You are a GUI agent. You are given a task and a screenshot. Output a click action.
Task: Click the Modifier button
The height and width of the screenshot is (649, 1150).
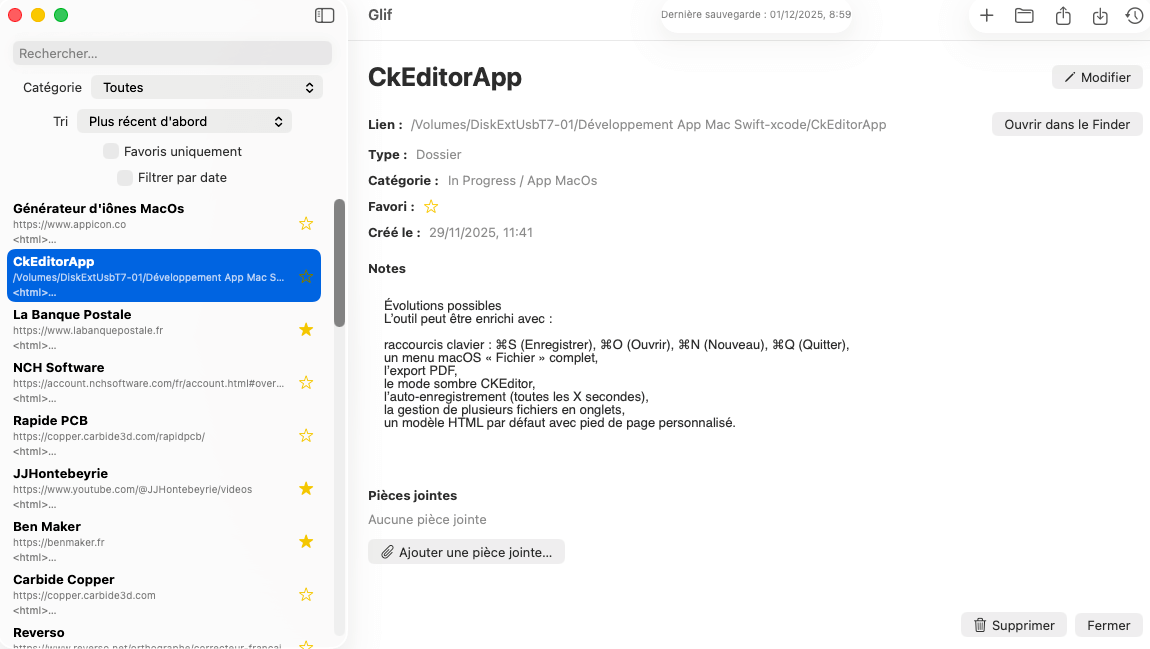[x=1097, y=77]
